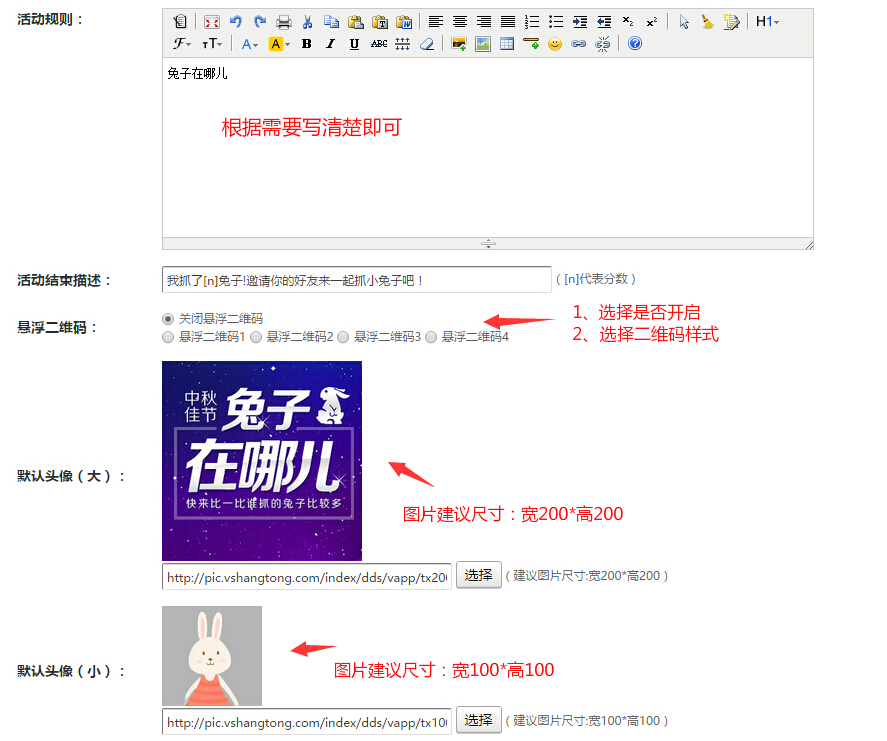Click the large 兔子在哪儿 avatar image
Image resolution: width=887 pixels, height=741 pixels.
(x=262, y=461)
